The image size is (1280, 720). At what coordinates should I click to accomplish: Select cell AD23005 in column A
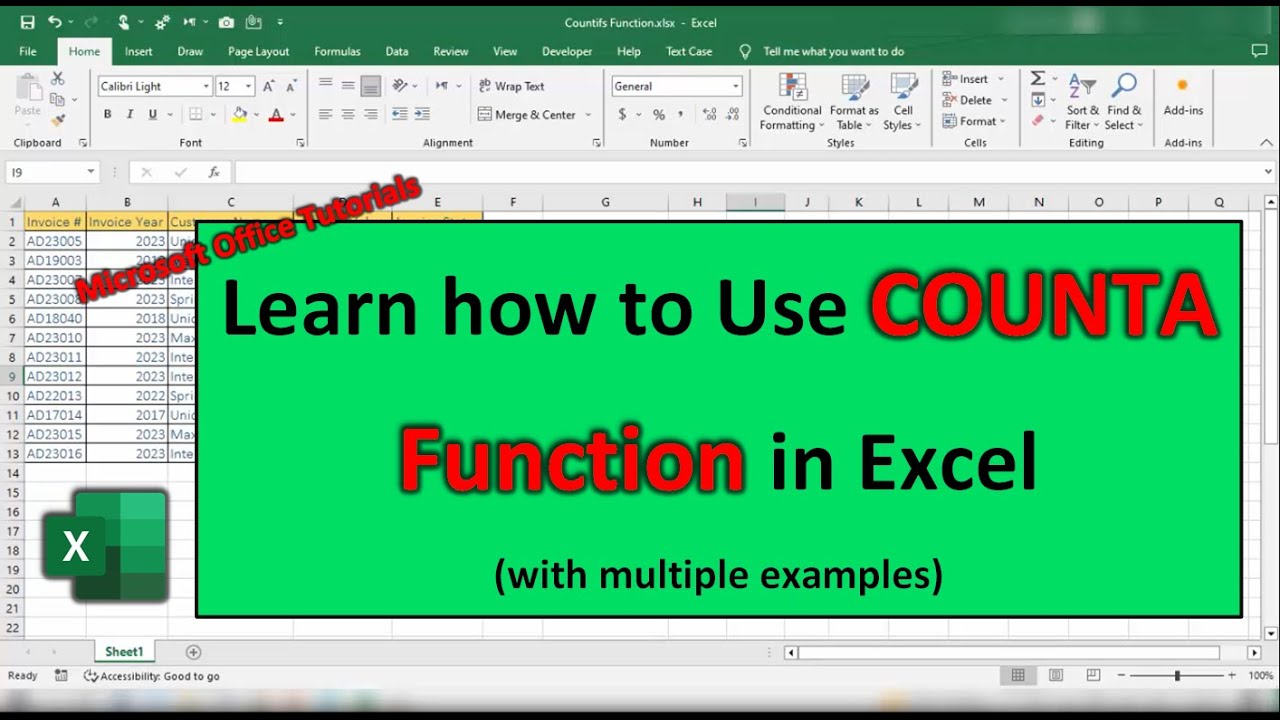tap(55, 241)
